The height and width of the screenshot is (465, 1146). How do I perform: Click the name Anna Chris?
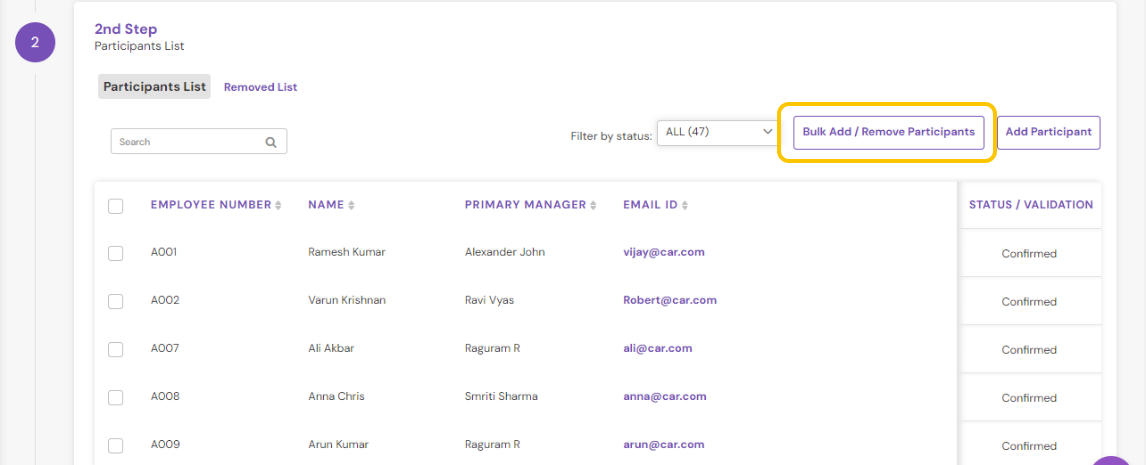click(336, 397)
